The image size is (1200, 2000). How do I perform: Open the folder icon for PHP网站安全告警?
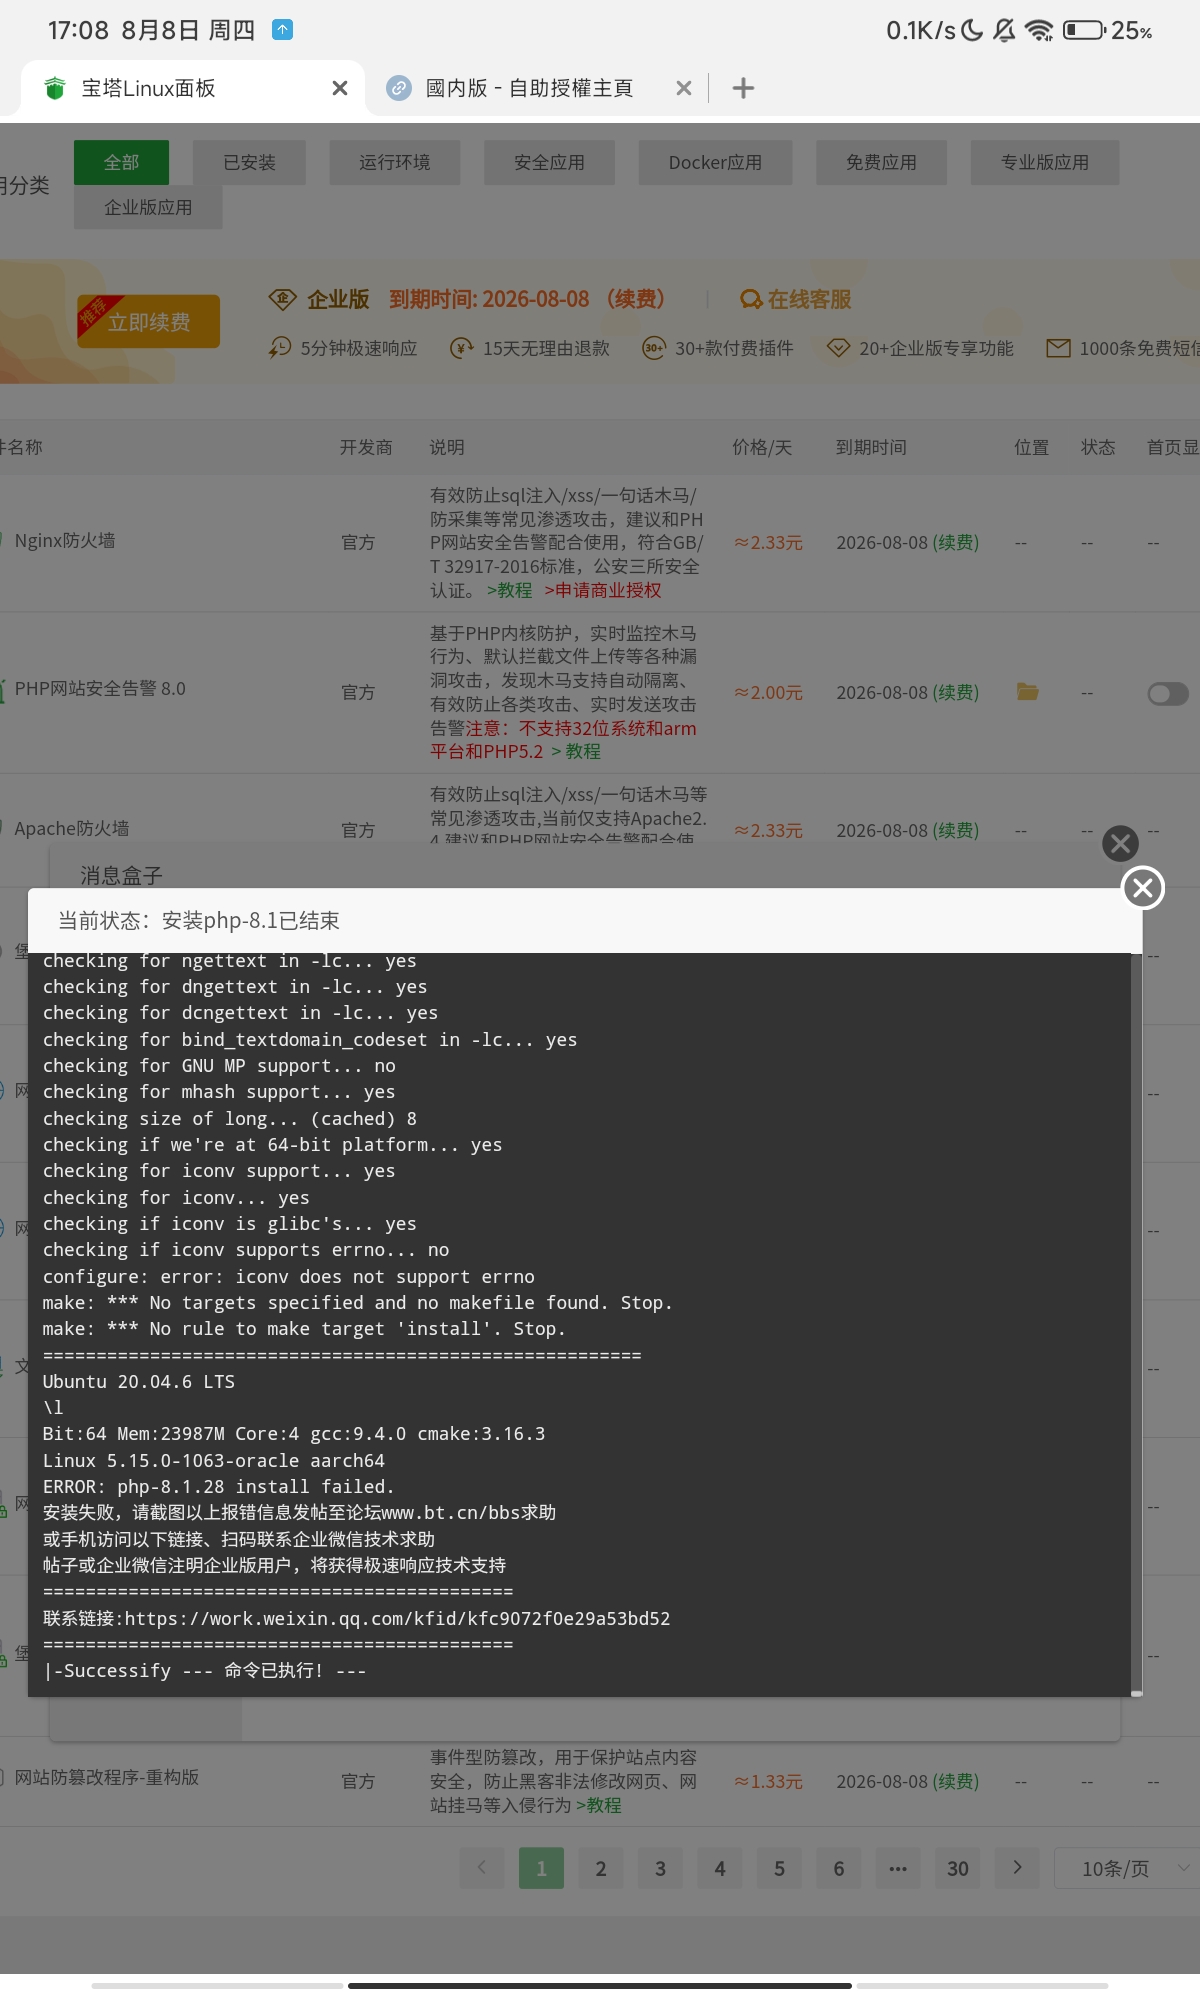pos(1027,691)
